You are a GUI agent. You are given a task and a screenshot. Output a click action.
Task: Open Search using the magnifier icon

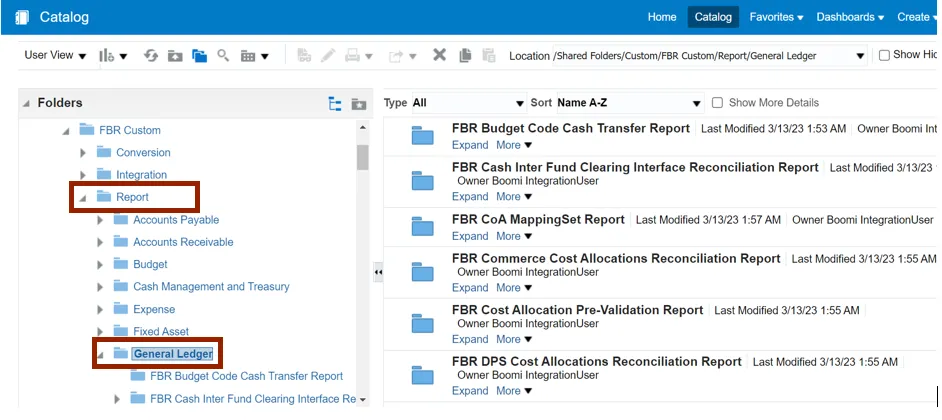point(223,56)
